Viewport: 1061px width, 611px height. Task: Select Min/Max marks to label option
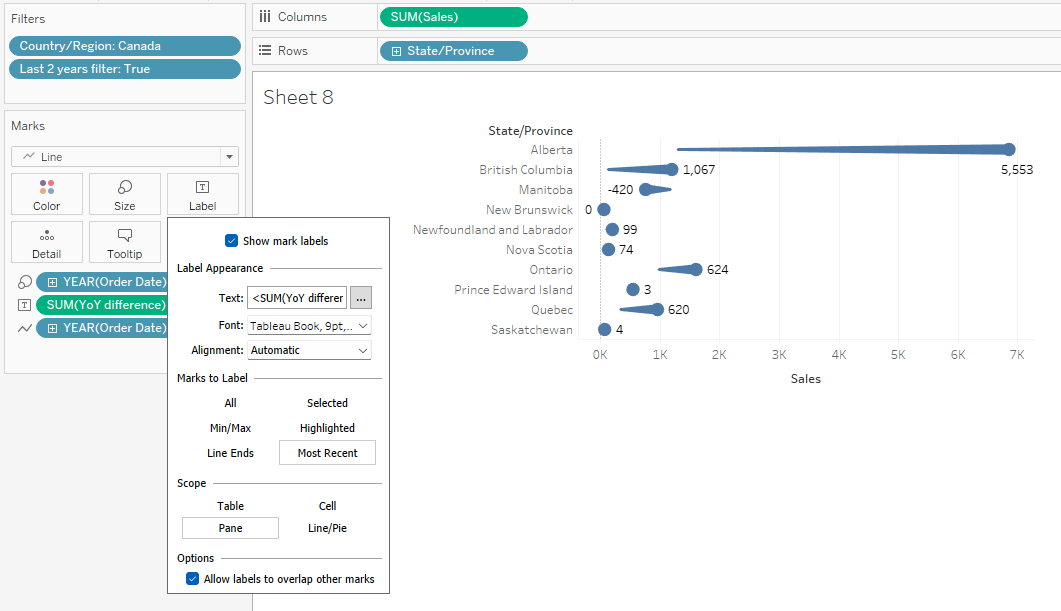point(230,428)
